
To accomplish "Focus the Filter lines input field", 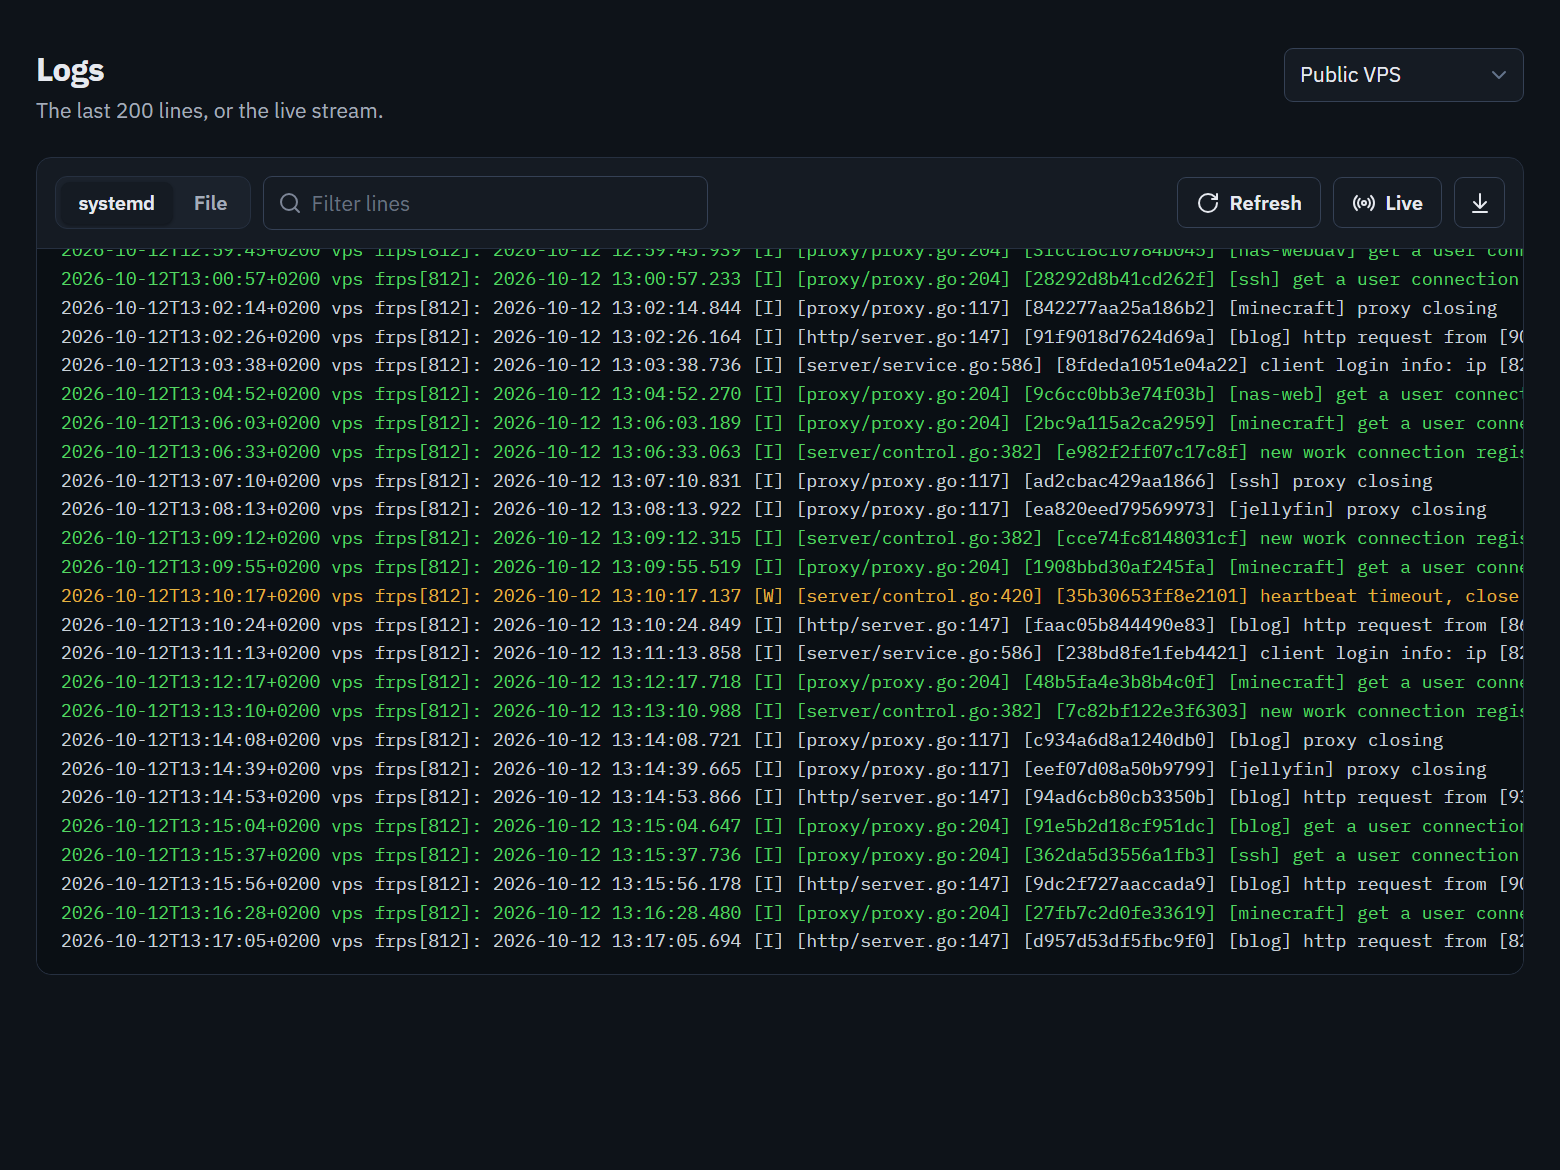I will [485, 203].
